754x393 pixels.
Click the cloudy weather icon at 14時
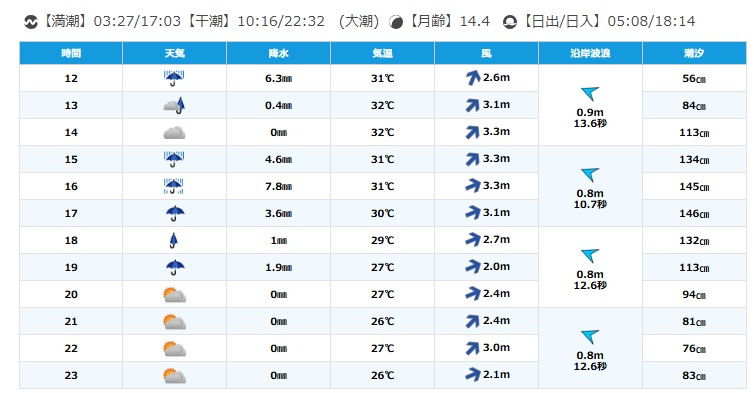pyautogui.click(x=174, y=133)
